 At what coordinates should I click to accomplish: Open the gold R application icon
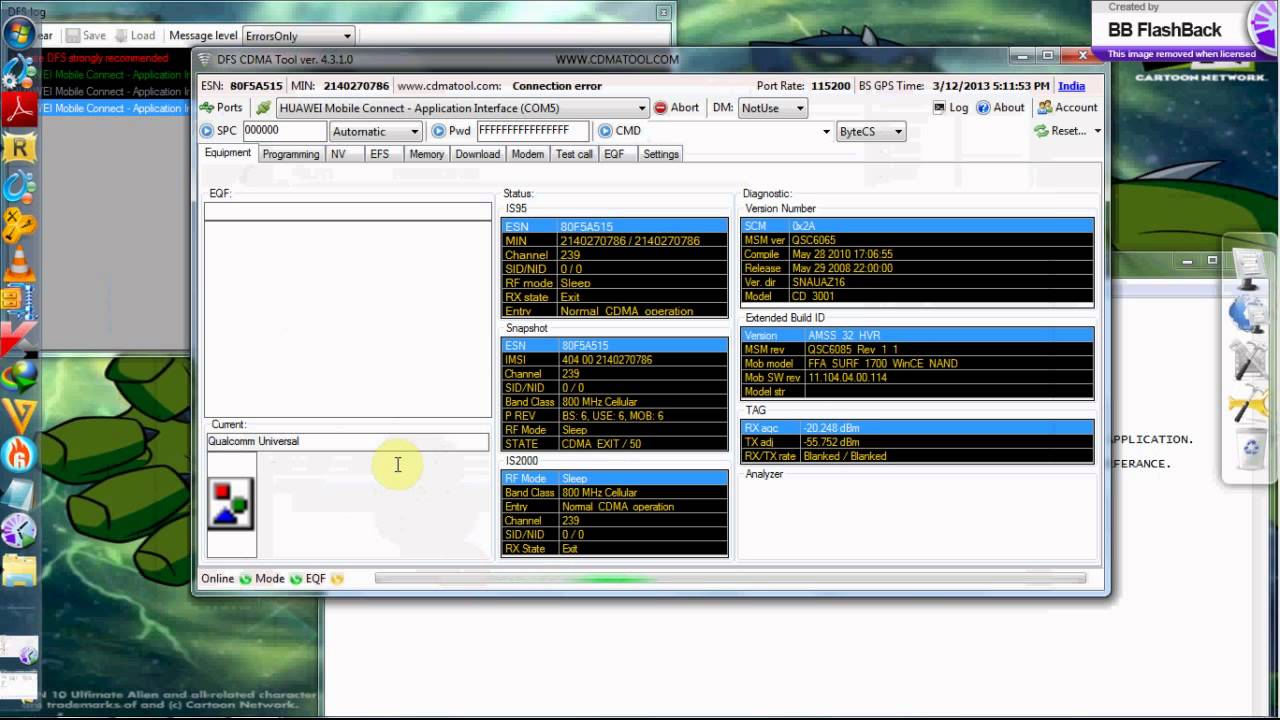[19, 149]
